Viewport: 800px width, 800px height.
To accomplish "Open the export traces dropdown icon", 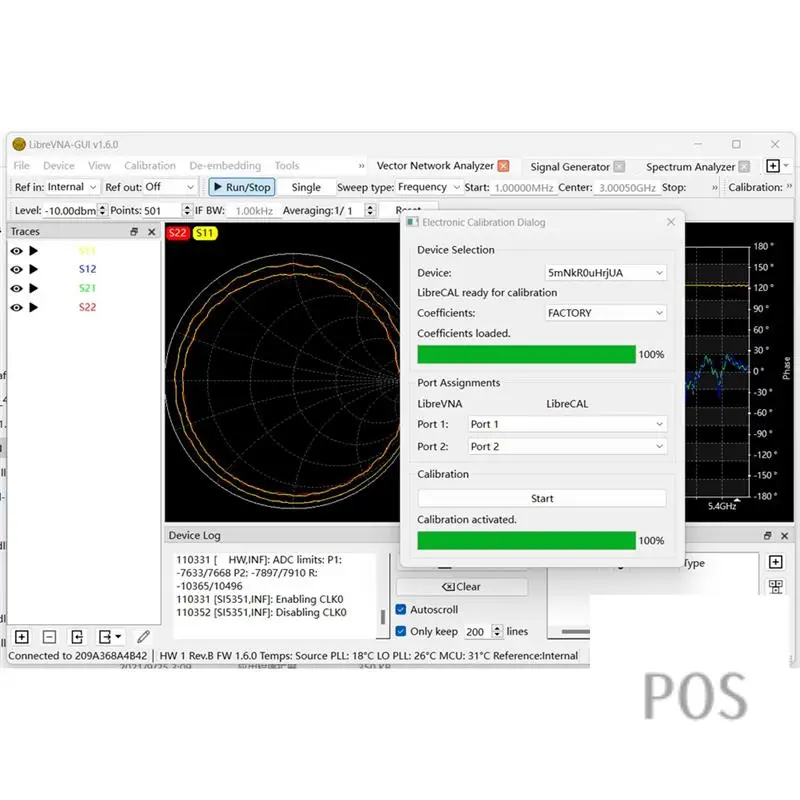I will coord(110,637).
